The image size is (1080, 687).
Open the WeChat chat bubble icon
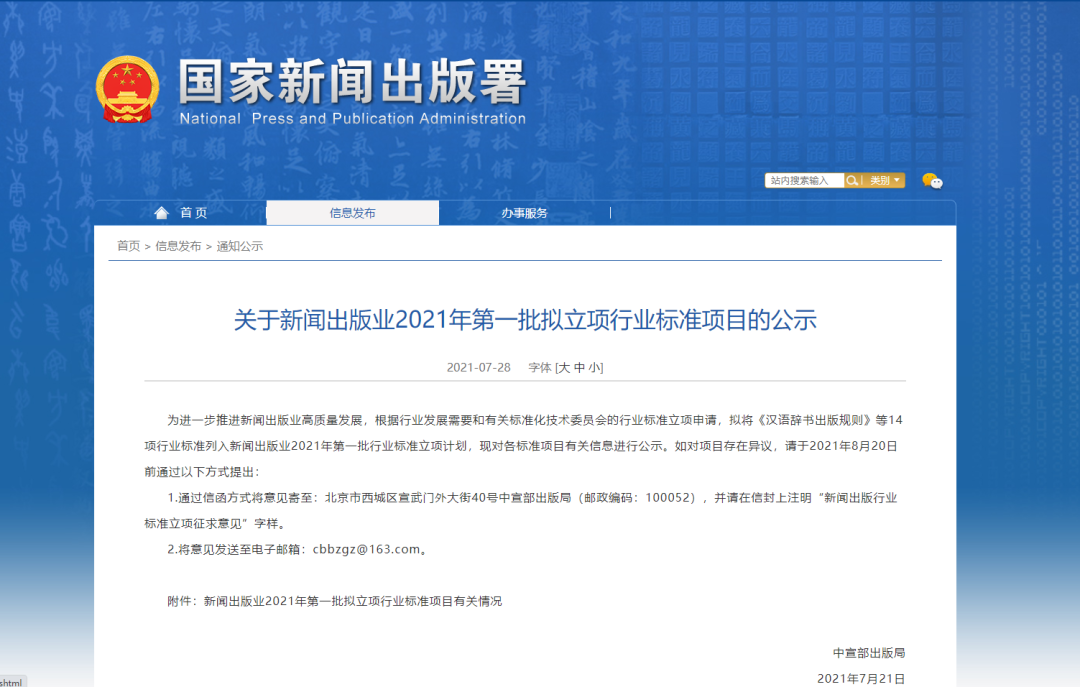[x=931, y=181]
